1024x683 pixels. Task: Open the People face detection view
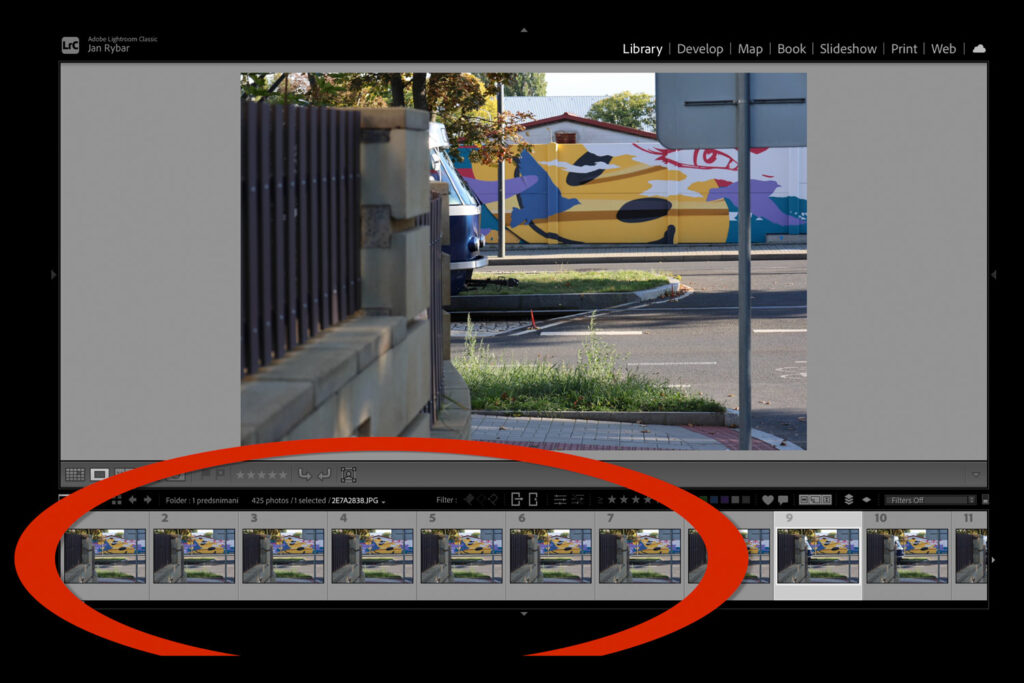(349, 474)
